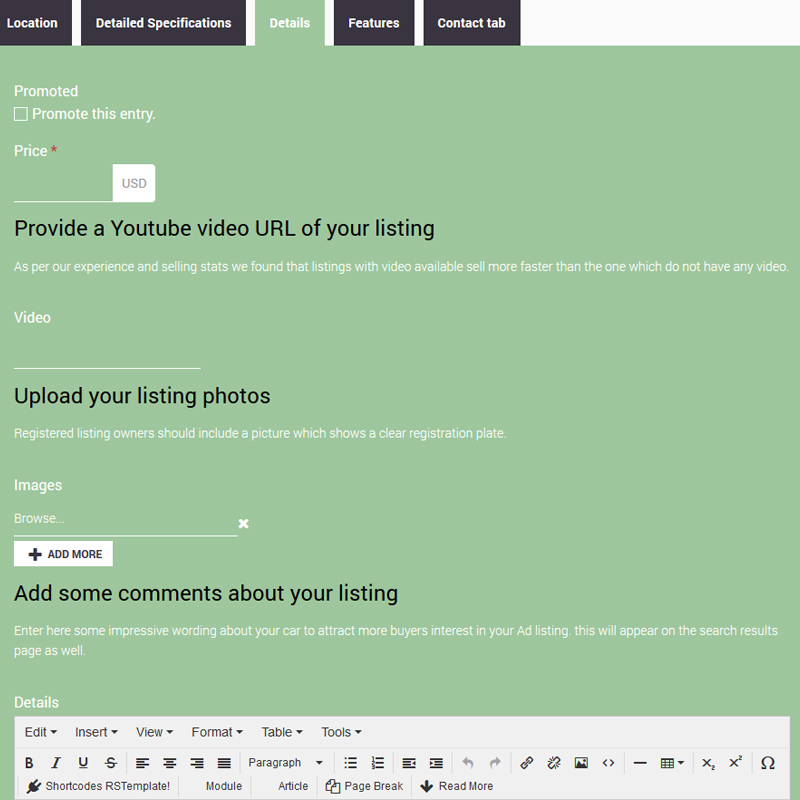
Task: Open the editor's Insert menu
Action: tap(96, 732)
